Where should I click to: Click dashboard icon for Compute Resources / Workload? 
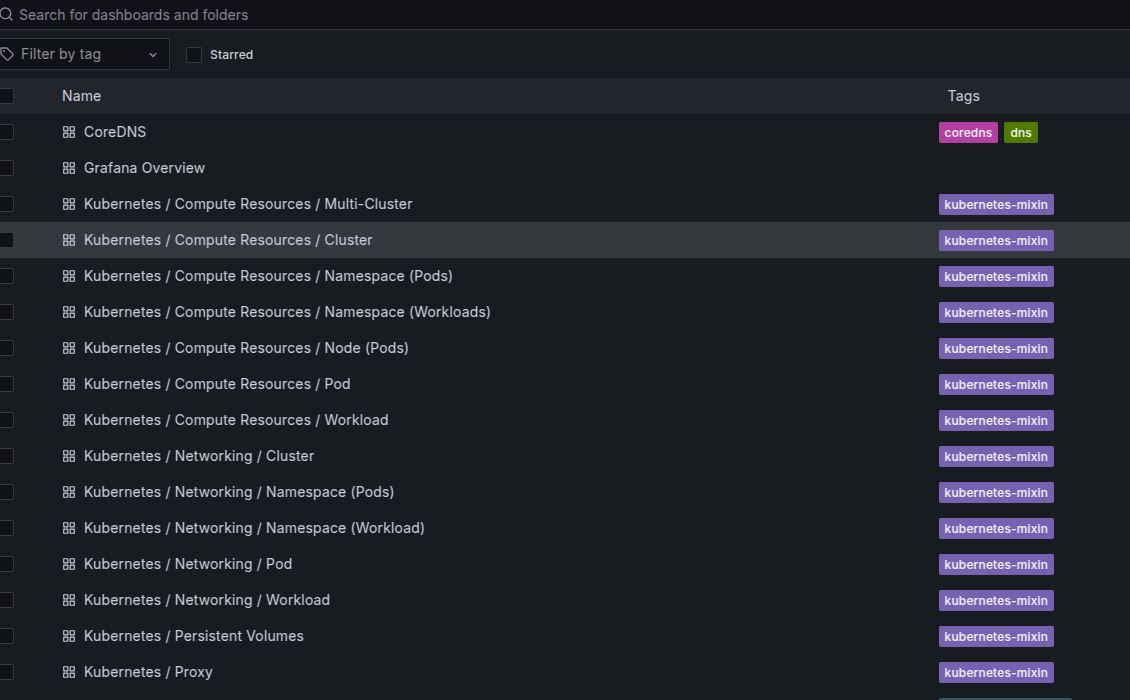pyautogui.click(x=69, y=420)
